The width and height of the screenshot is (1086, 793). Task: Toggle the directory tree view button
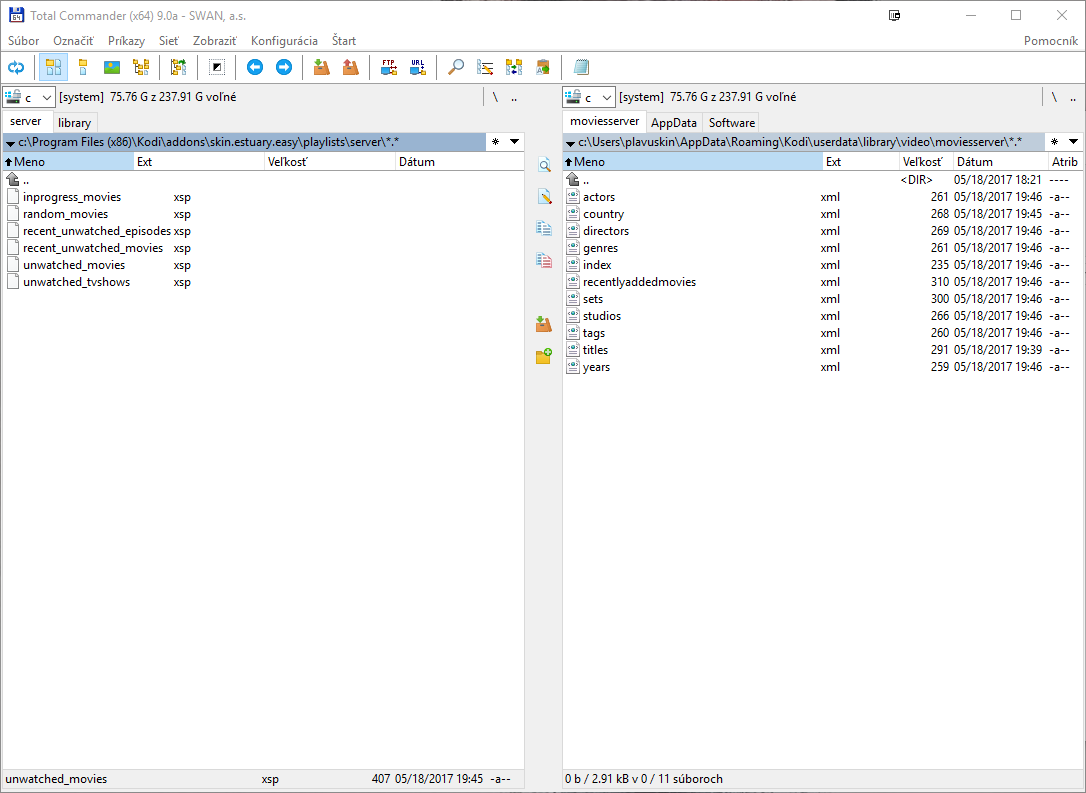(141, 67)
